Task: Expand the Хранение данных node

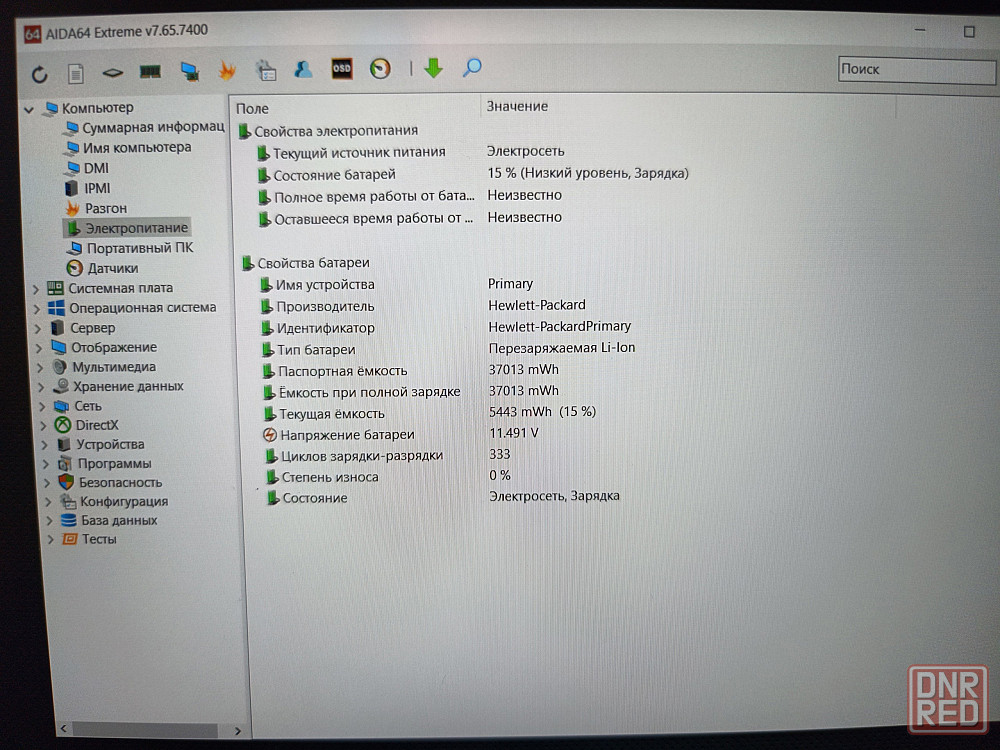Action: point(41,387)
